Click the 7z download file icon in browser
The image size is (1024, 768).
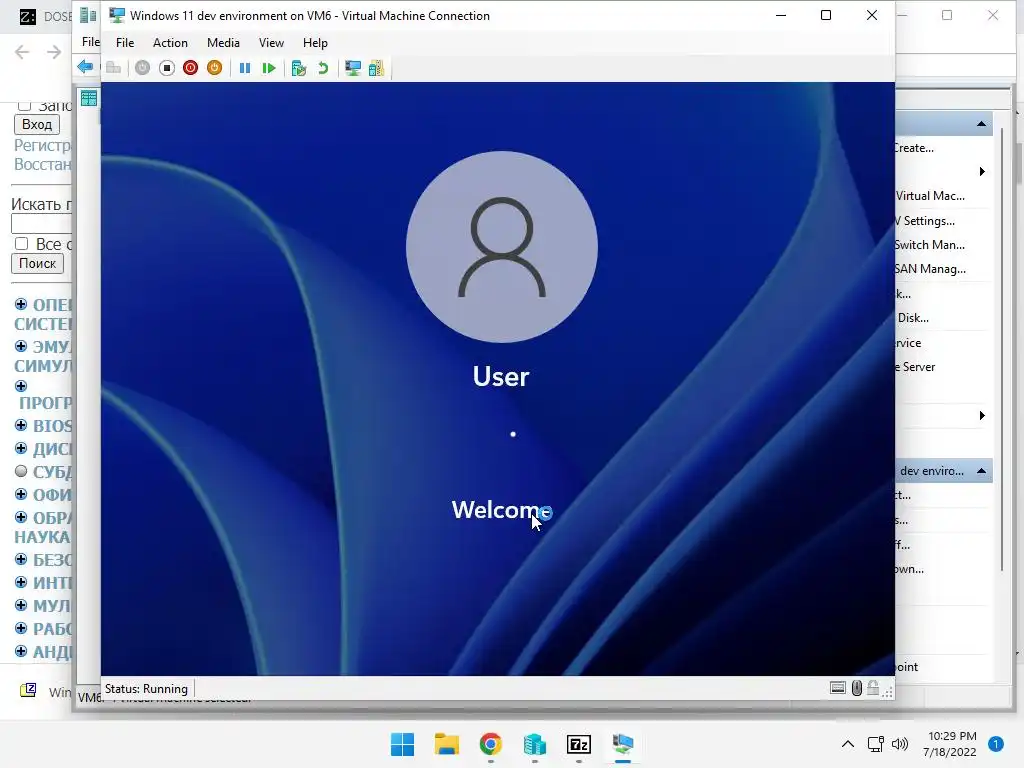coord(28,690)
